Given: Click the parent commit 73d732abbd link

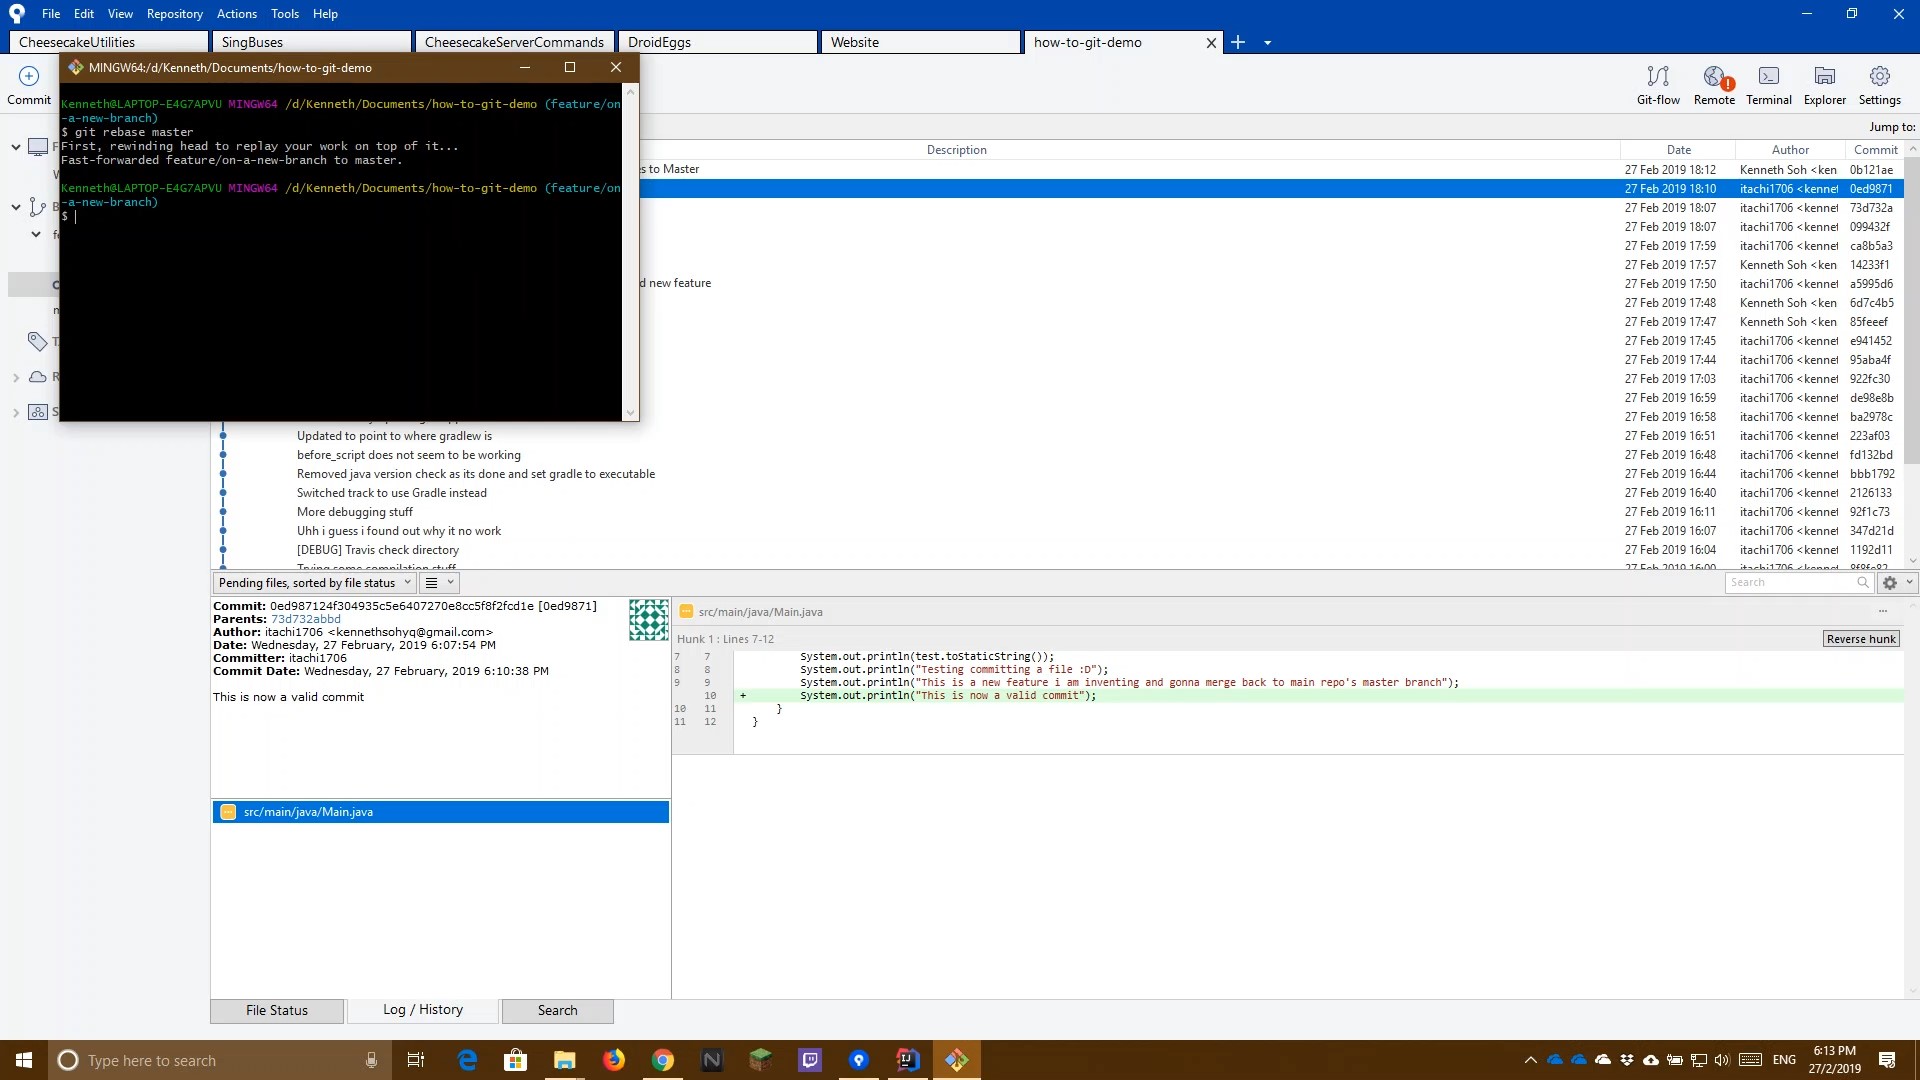Looking at the screenshot, I should tap(305, 619).
